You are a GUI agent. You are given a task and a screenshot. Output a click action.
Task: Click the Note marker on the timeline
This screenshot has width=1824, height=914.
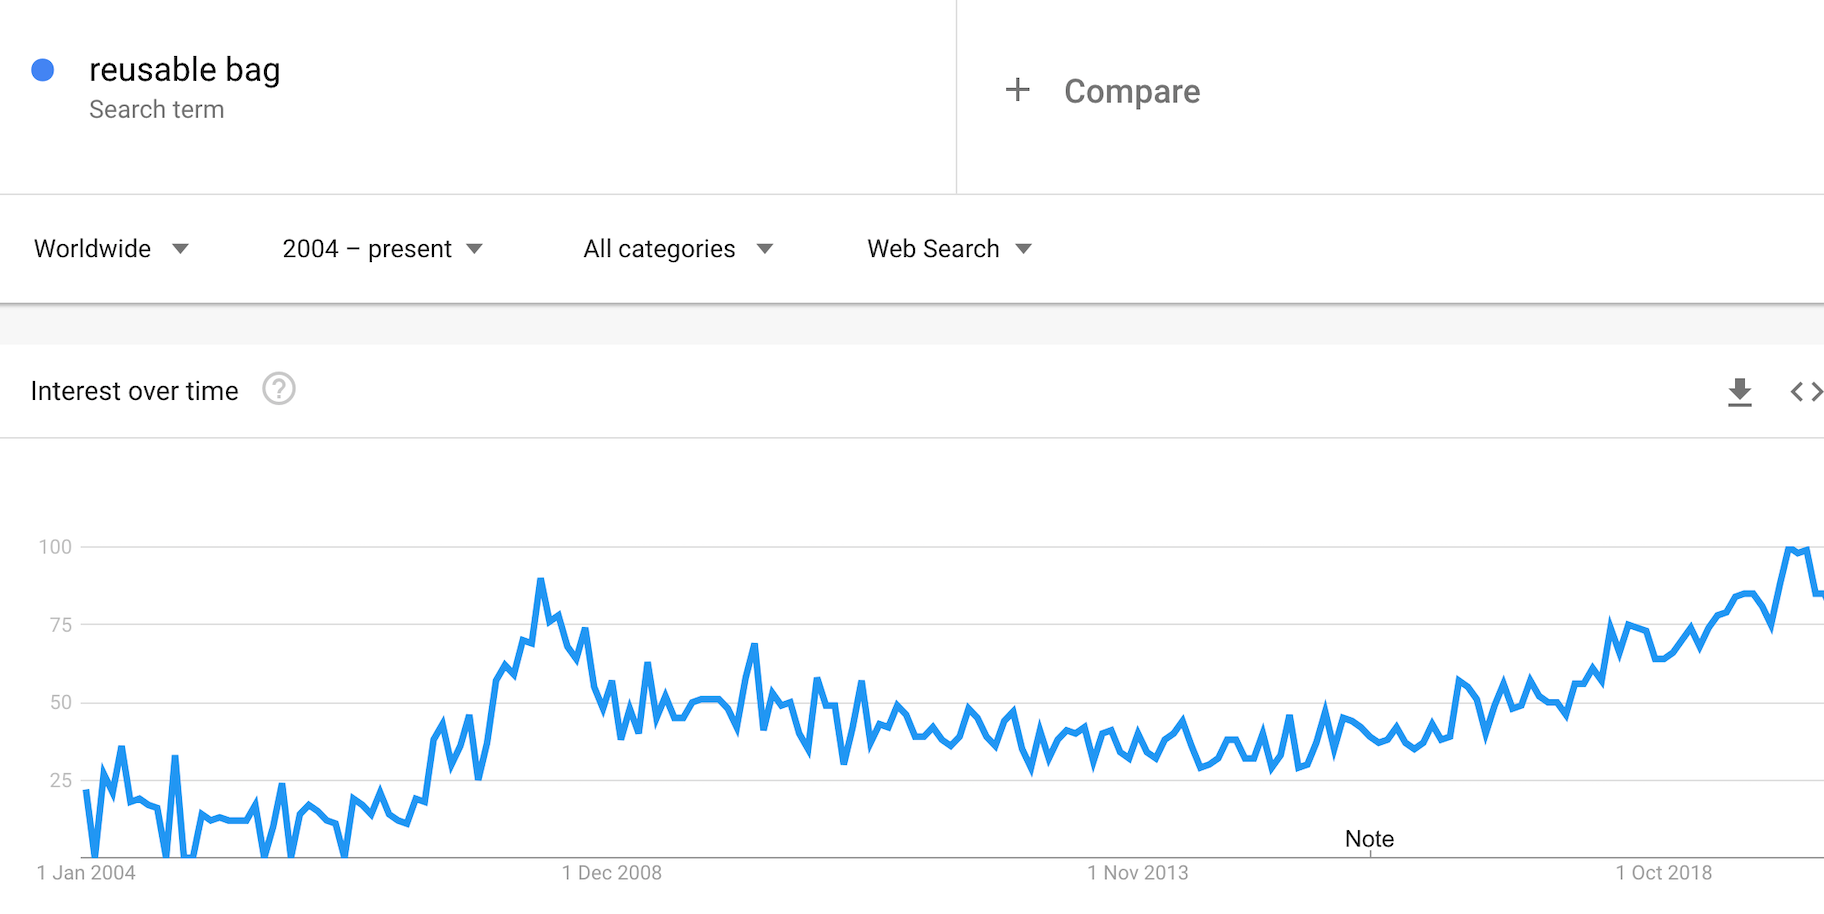click(1369, 839)
